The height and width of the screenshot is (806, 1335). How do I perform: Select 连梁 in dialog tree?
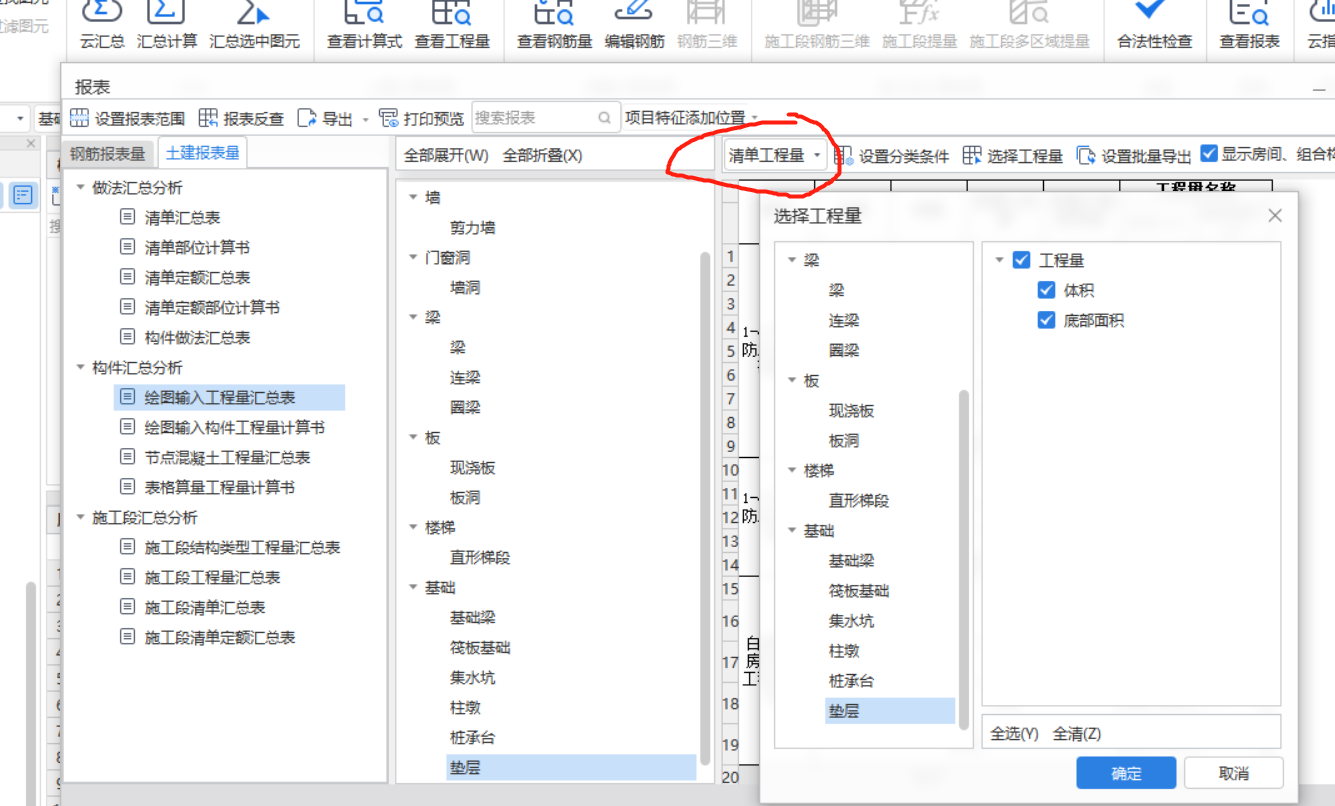(844, 320)
